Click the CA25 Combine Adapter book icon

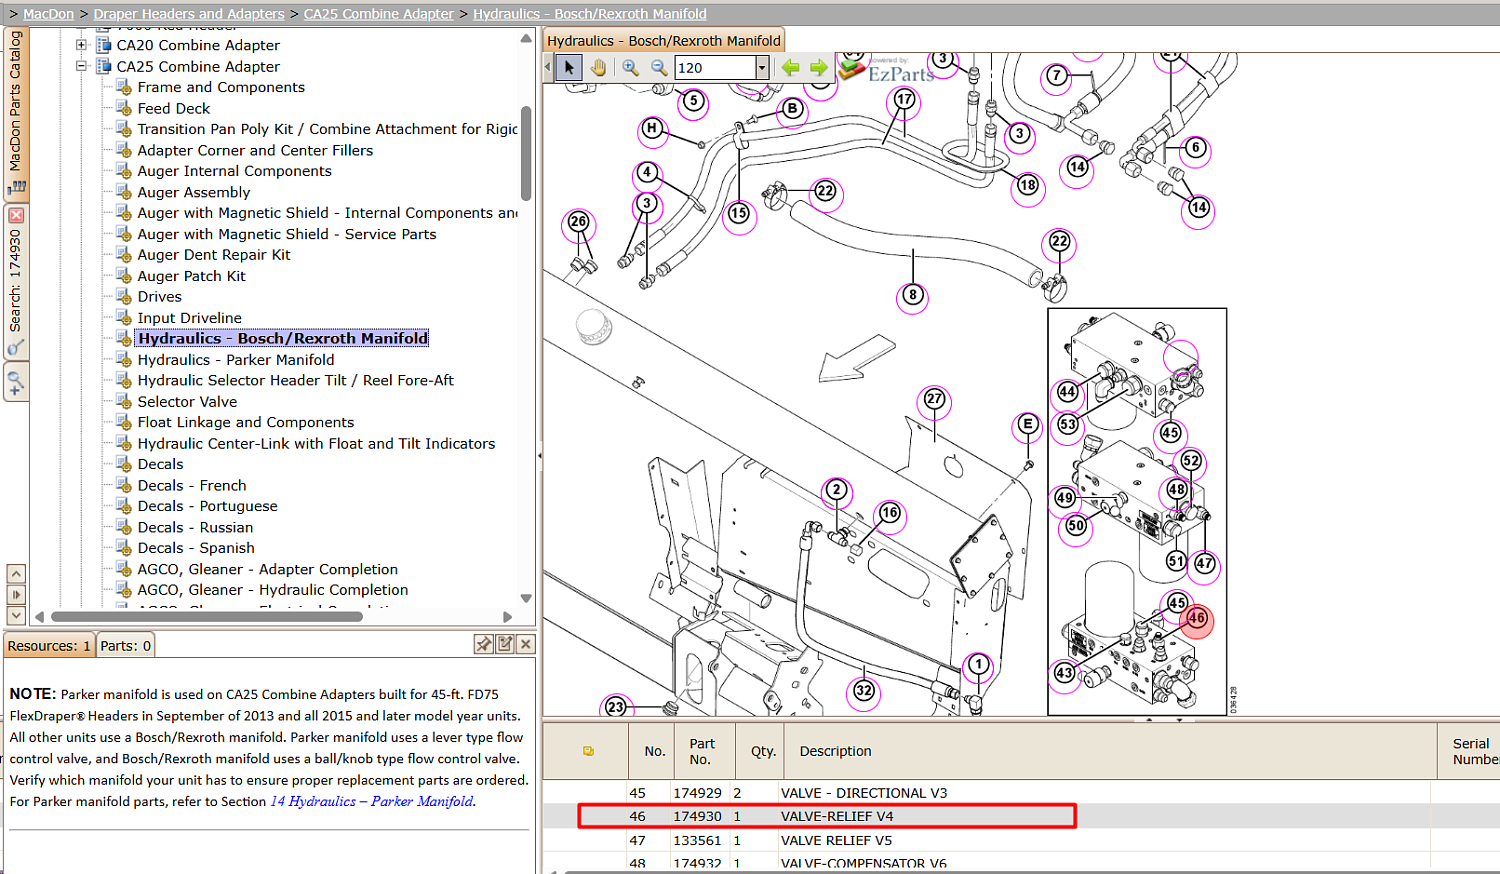(103, 66)
